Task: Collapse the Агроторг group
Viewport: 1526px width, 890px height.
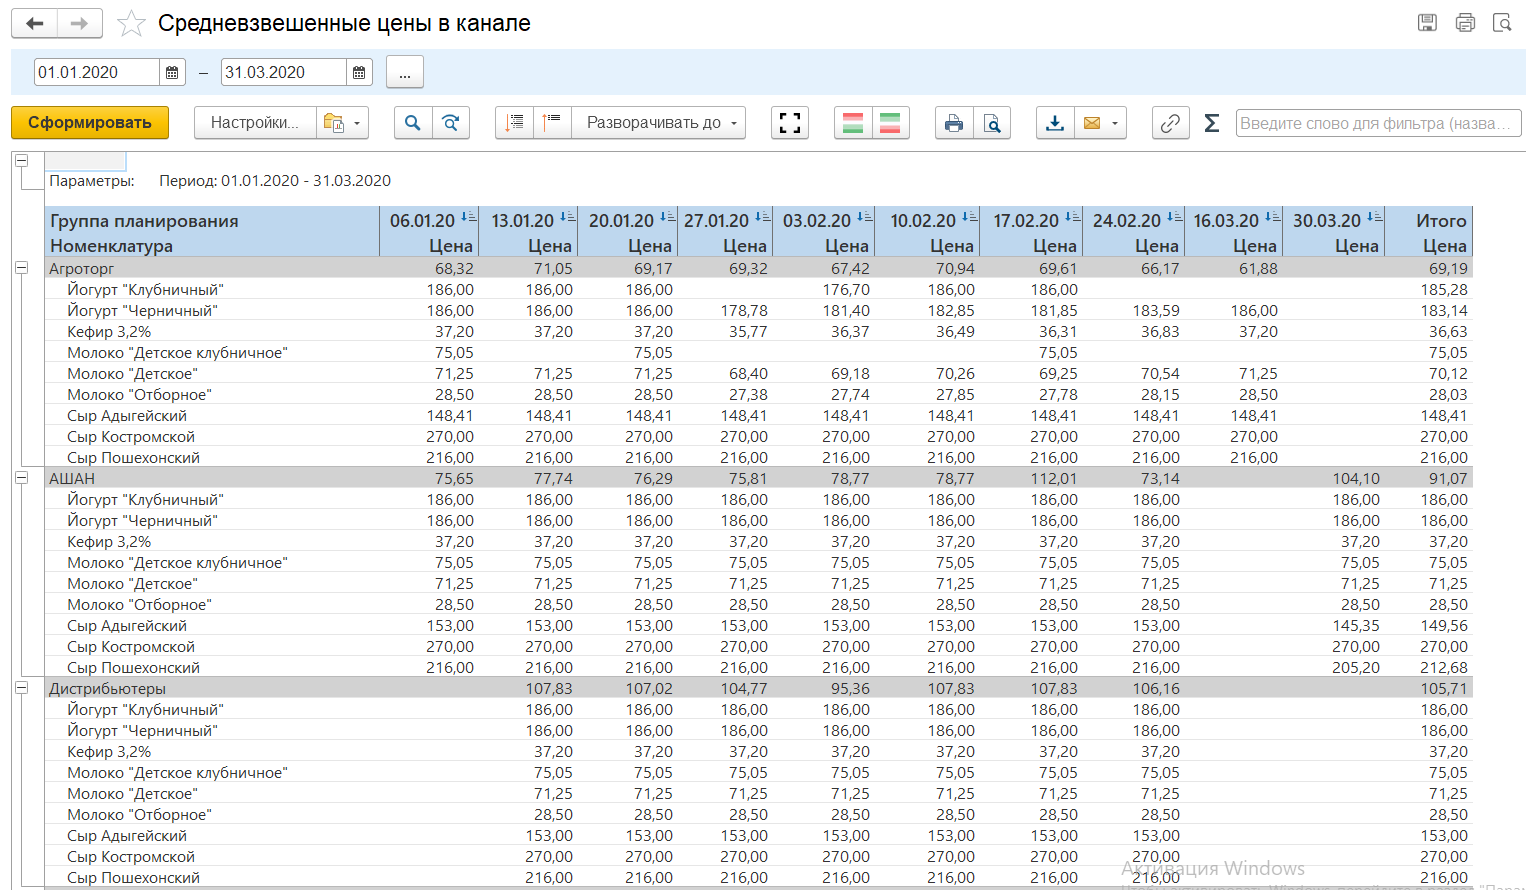Action: 21,268
